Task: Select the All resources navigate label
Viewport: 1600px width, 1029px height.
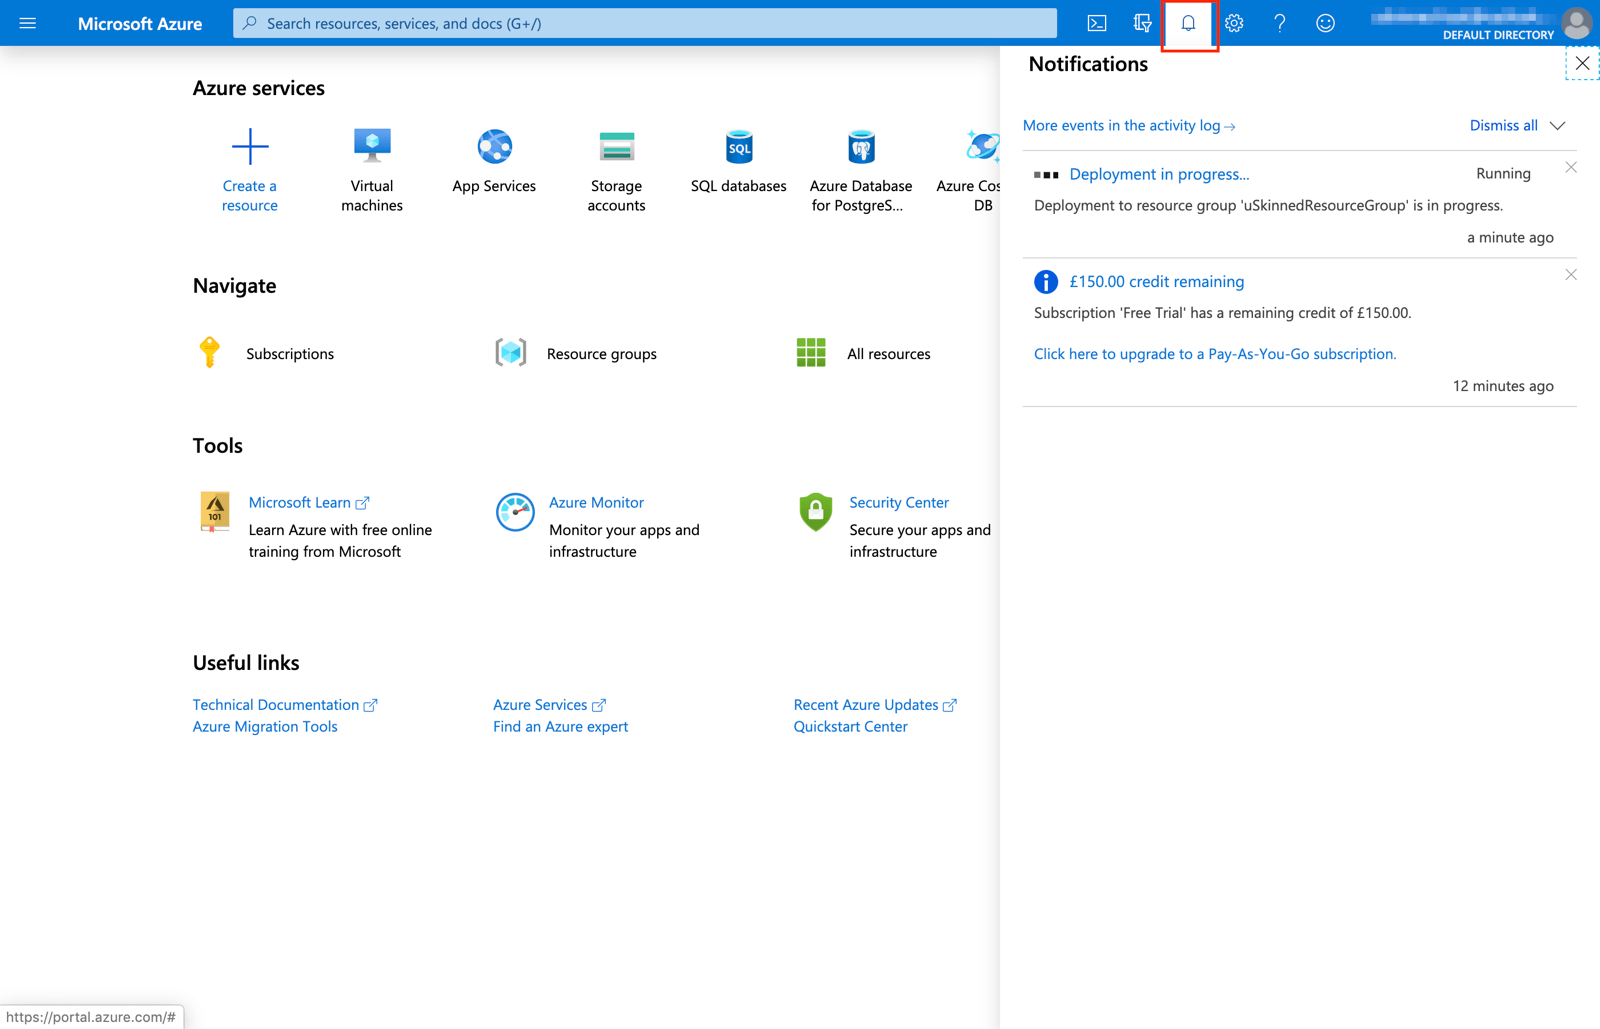Action: [888, 354]
